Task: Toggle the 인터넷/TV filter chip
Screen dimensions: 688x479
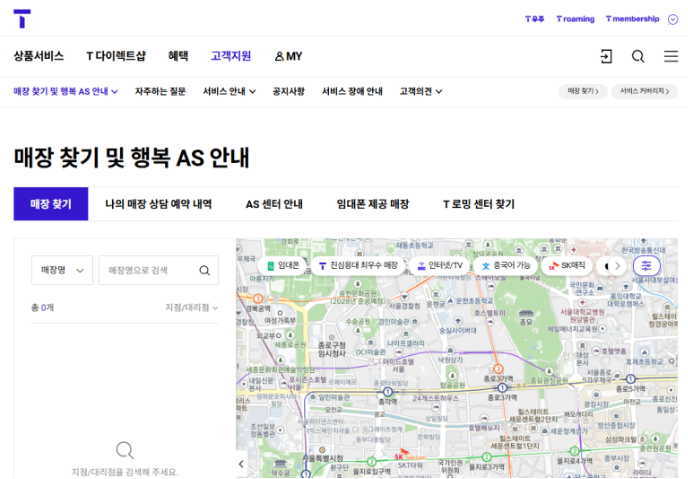Action: (x=440, y=265)
